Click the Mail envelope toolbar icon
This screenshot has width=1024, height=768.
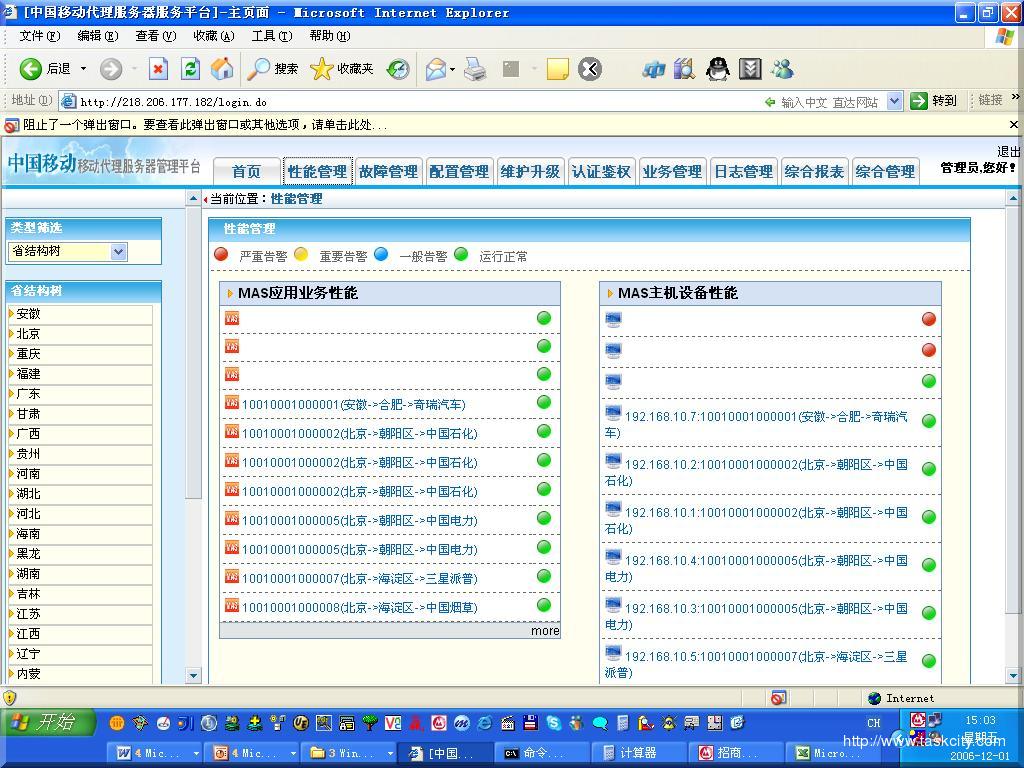point(436,68)
